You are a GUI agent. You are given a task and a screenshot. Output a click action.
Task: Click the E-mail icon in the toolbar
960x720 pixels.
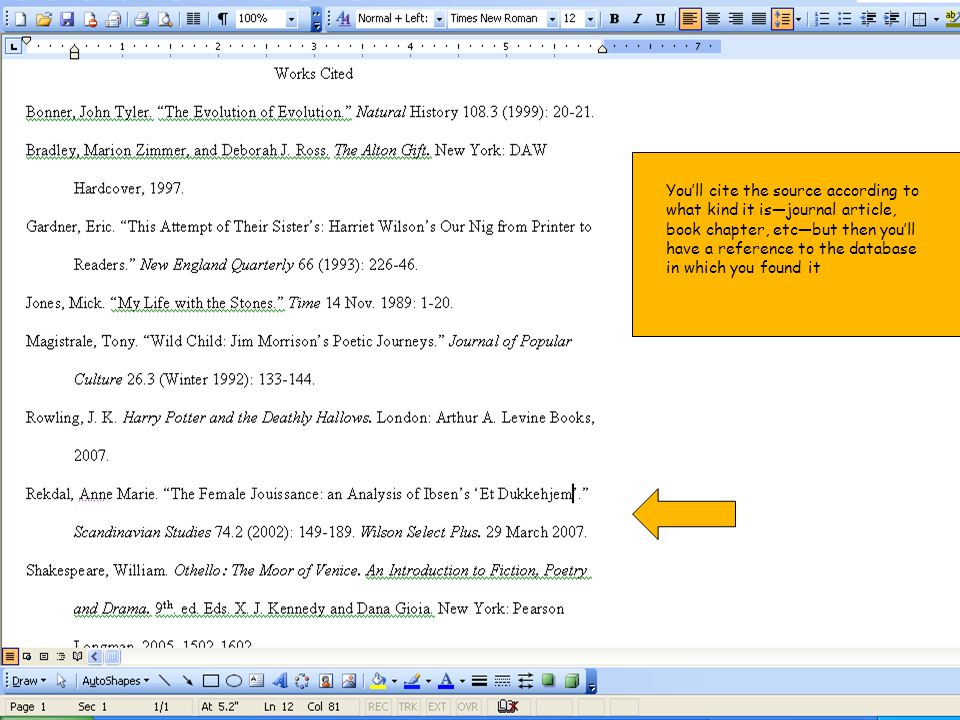click(113, 19)
